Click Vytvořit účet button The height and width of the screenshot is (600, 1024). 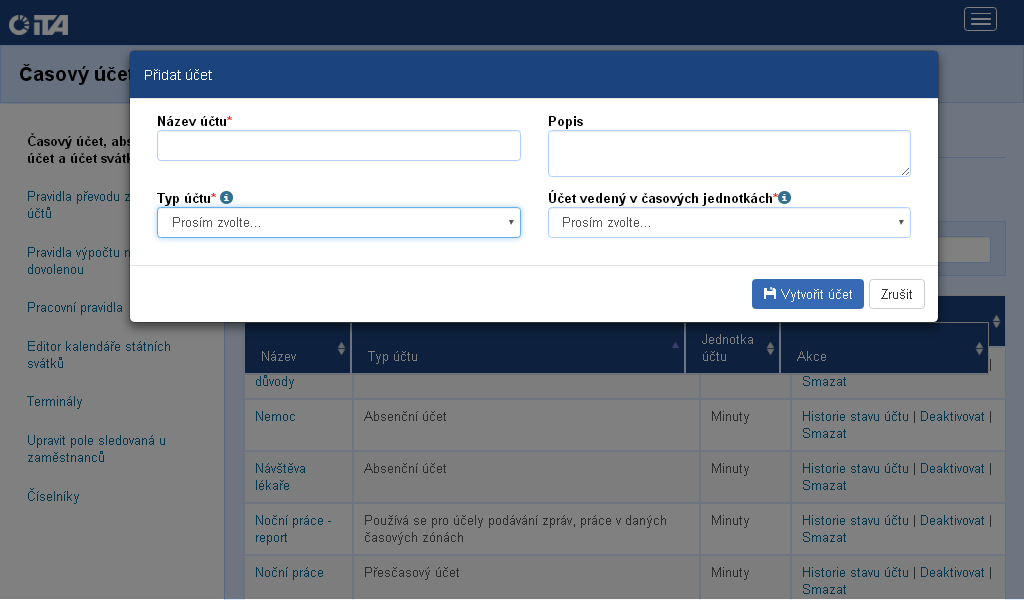click(x=807, y=294)
